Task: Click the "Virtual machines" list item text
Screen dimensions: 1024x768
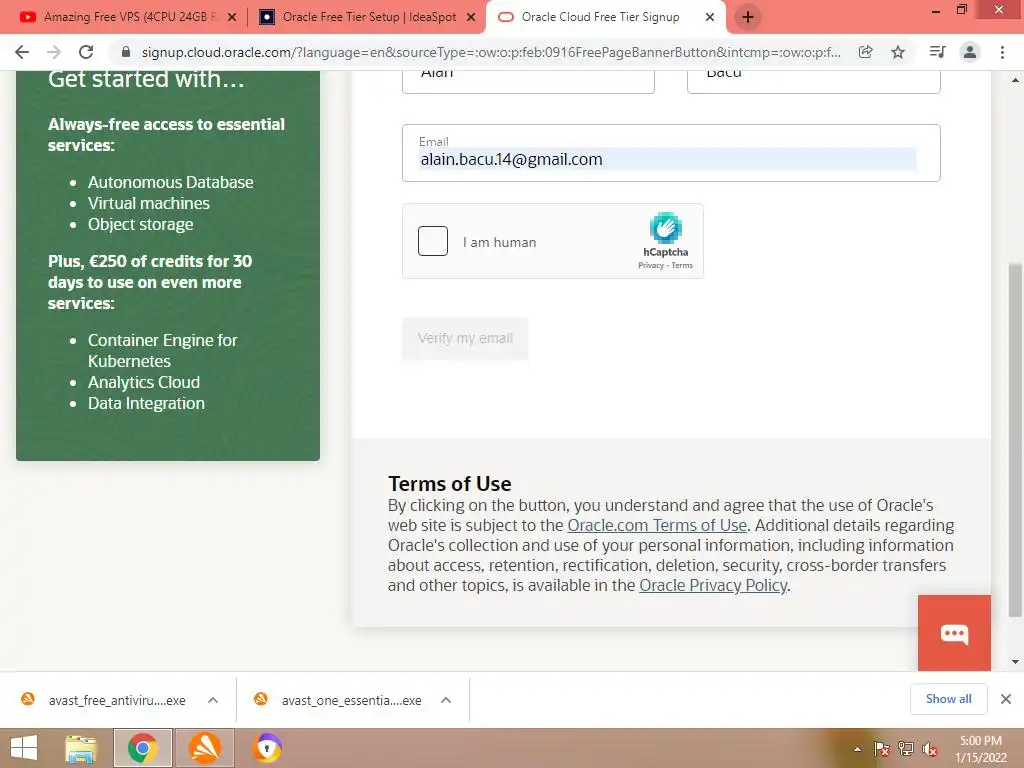Action: pos(149,203)
